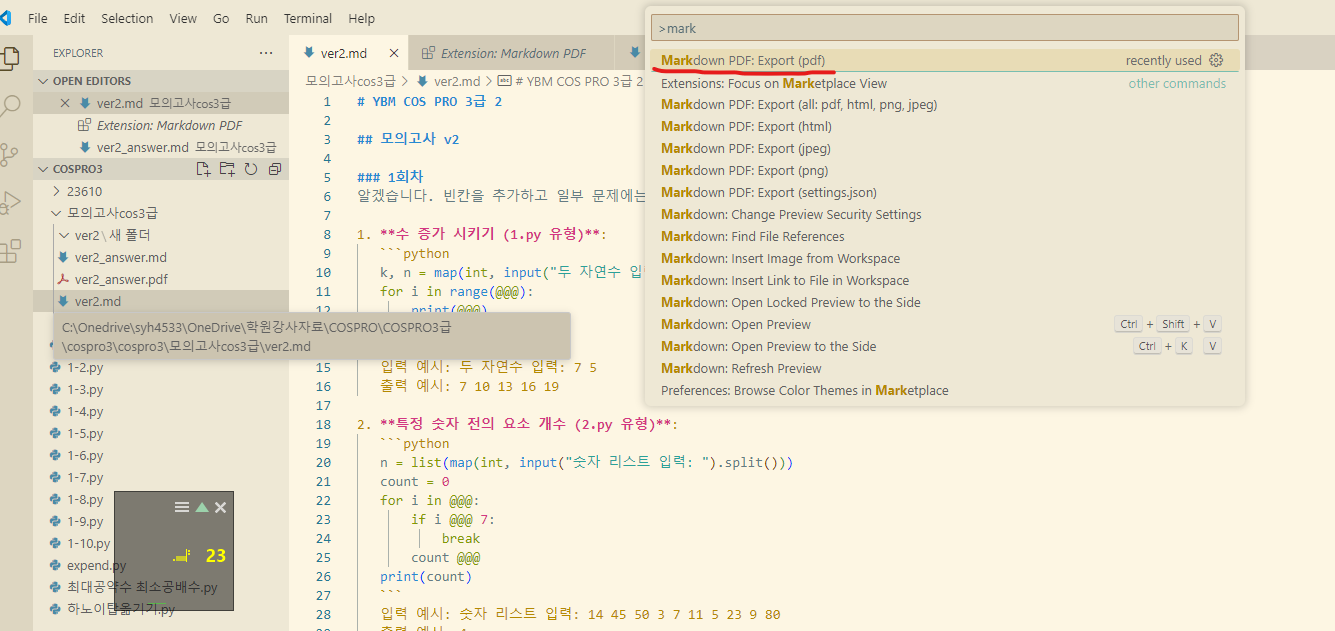Viewport: 1335px width, 631px height.
Task: Close the small overlay widget with X
Action: (221, 507)
